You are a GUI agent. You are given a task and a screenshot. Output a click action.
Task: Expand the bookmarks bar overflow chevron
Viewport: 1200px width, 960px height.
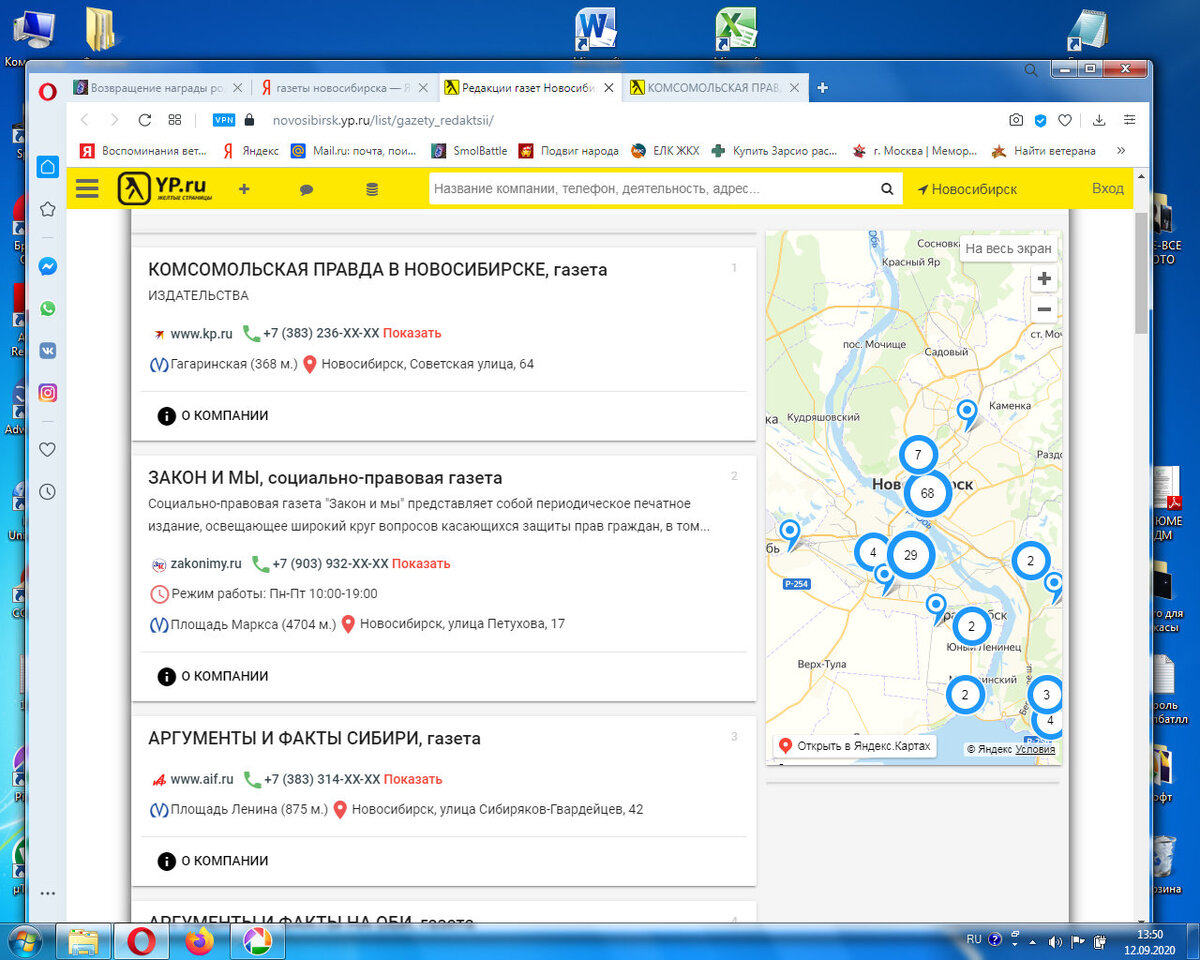pos(1121,151)
